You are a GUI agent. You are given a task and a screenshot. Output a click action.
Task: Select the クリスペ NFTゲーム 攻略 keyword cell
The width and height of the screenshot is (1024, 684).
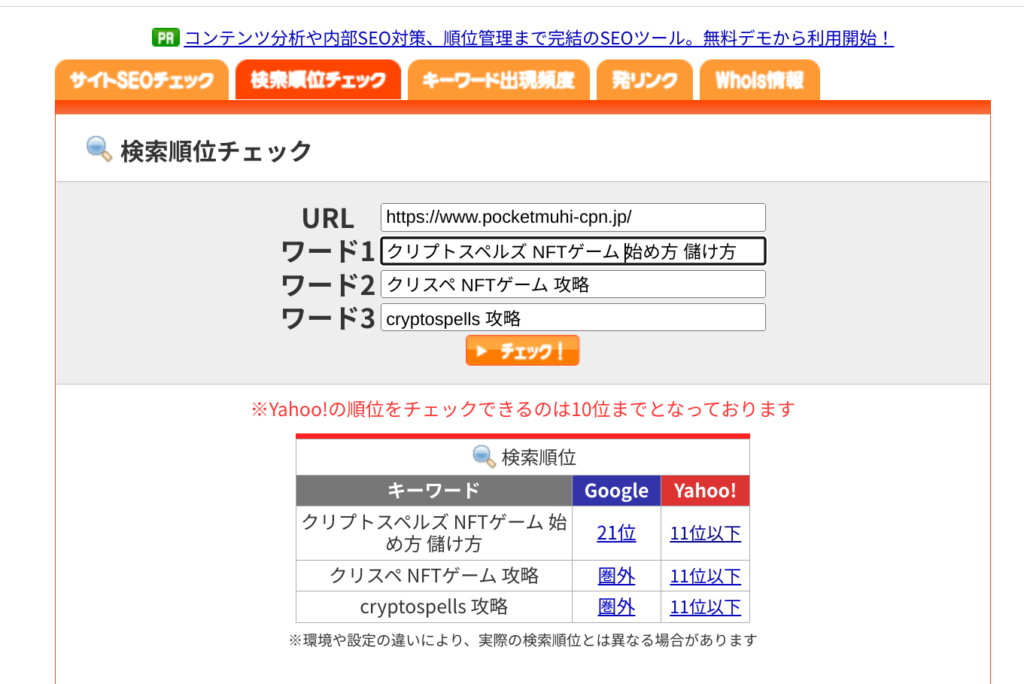click(x=434, y=576)
